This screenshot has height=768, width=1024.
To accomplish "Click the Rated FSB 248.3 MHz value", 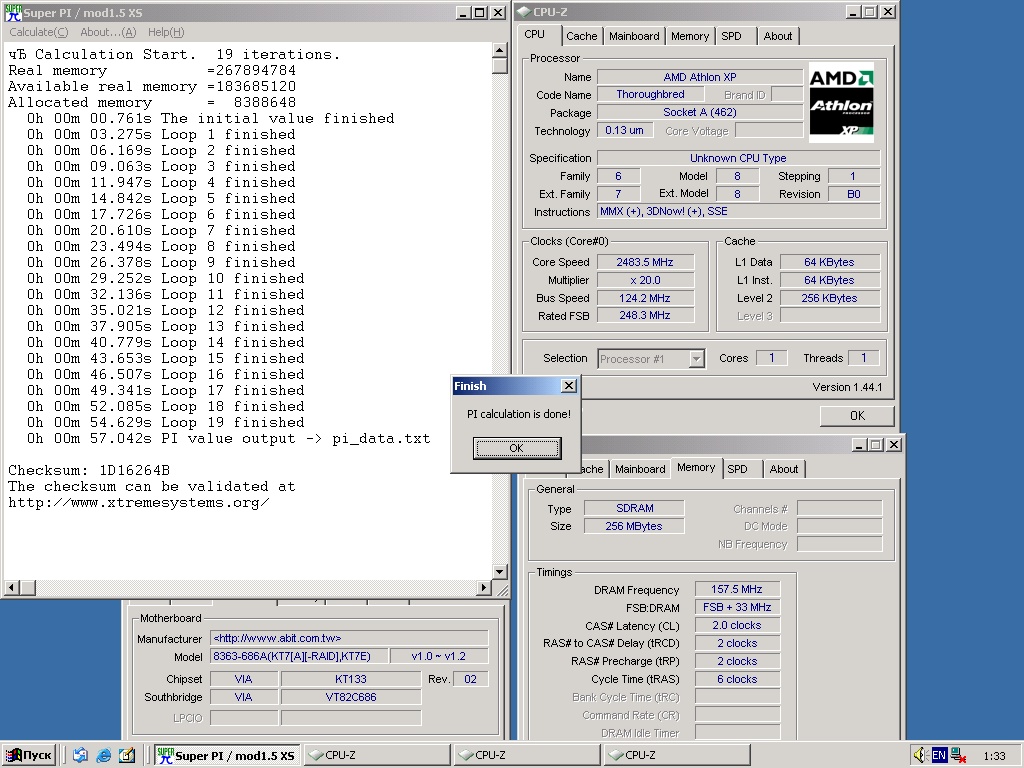I will (645, 315).
